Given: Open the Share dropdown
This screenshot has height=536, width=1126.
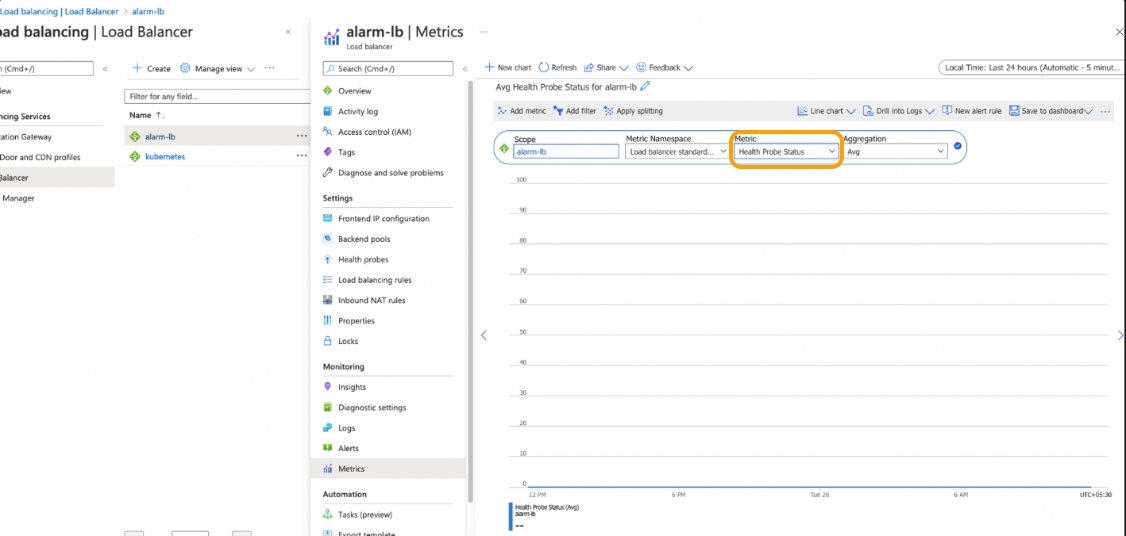Looking at the screenshot, I should coord(606,68).
